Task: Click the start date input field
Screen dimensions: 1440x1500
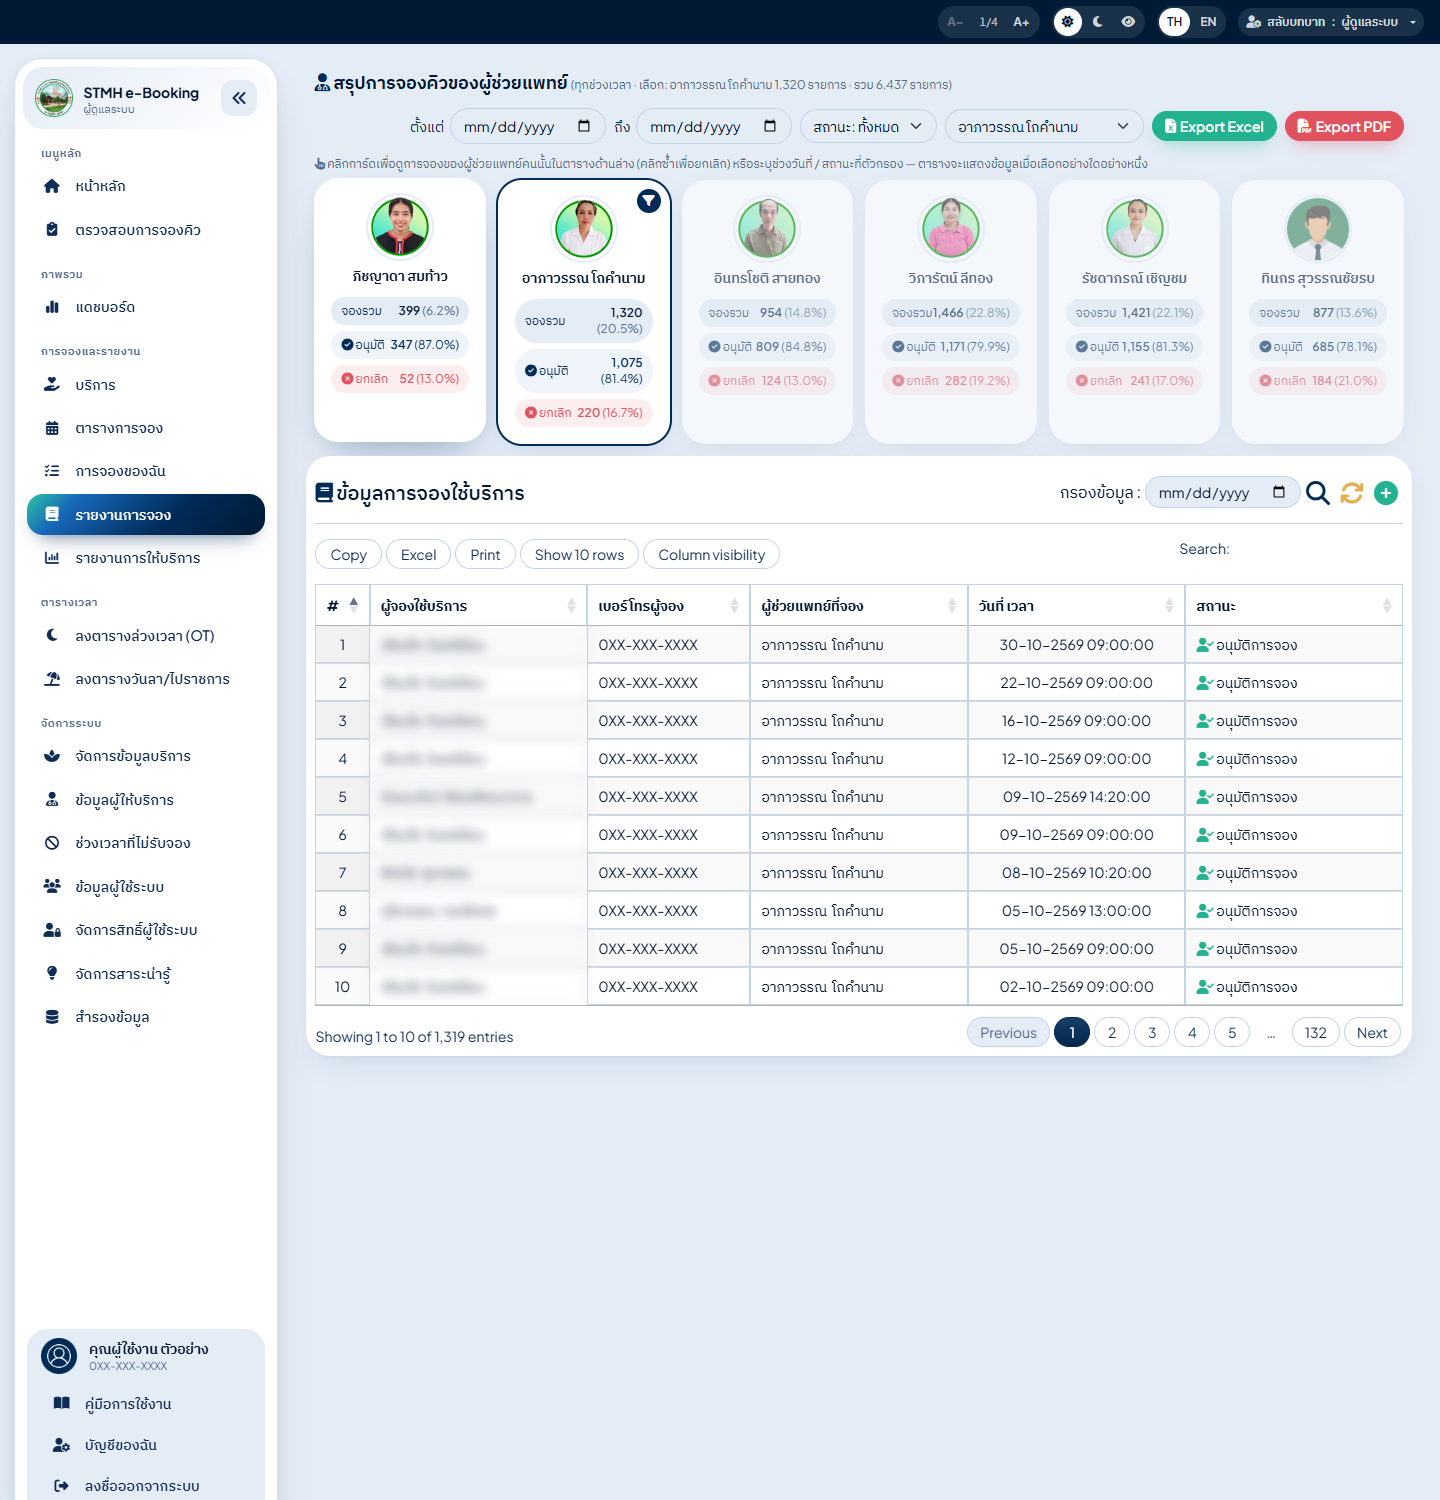Action: 528,127
